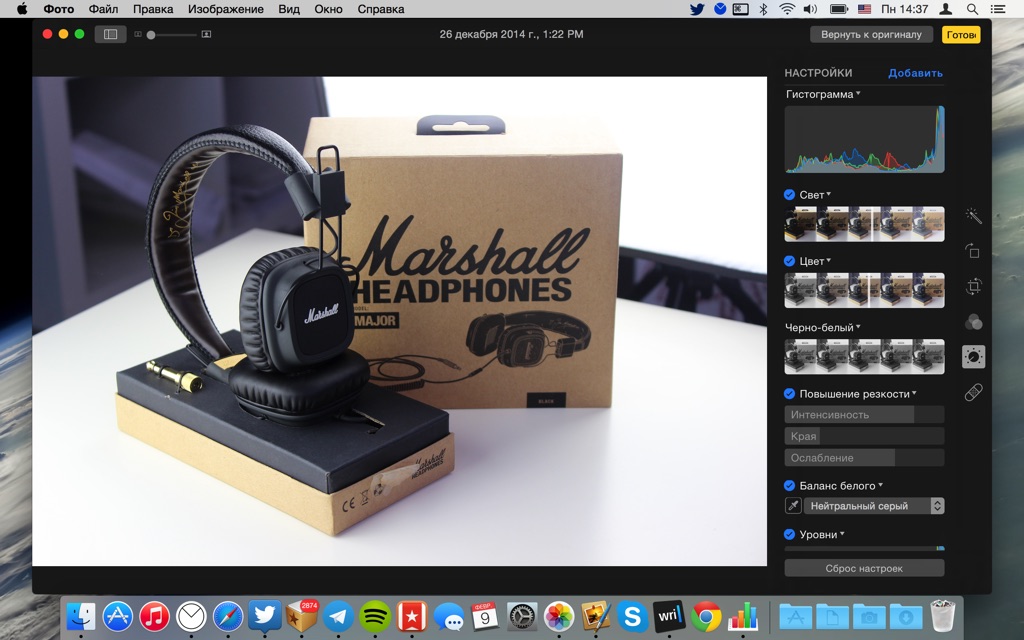Uncheck the Цвет adjustment
1024x640 pixels.
pyautogui.click(x=790, y=261)
